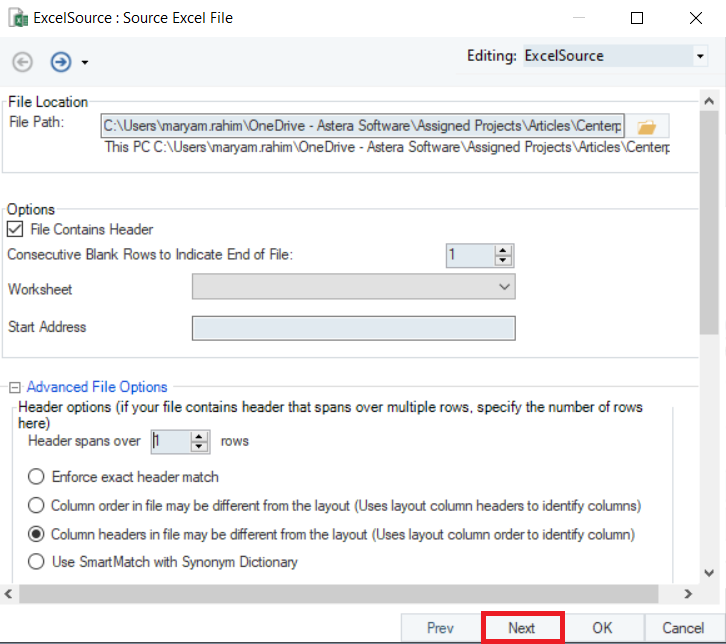Go back using the Prev button

pos(440,628)
